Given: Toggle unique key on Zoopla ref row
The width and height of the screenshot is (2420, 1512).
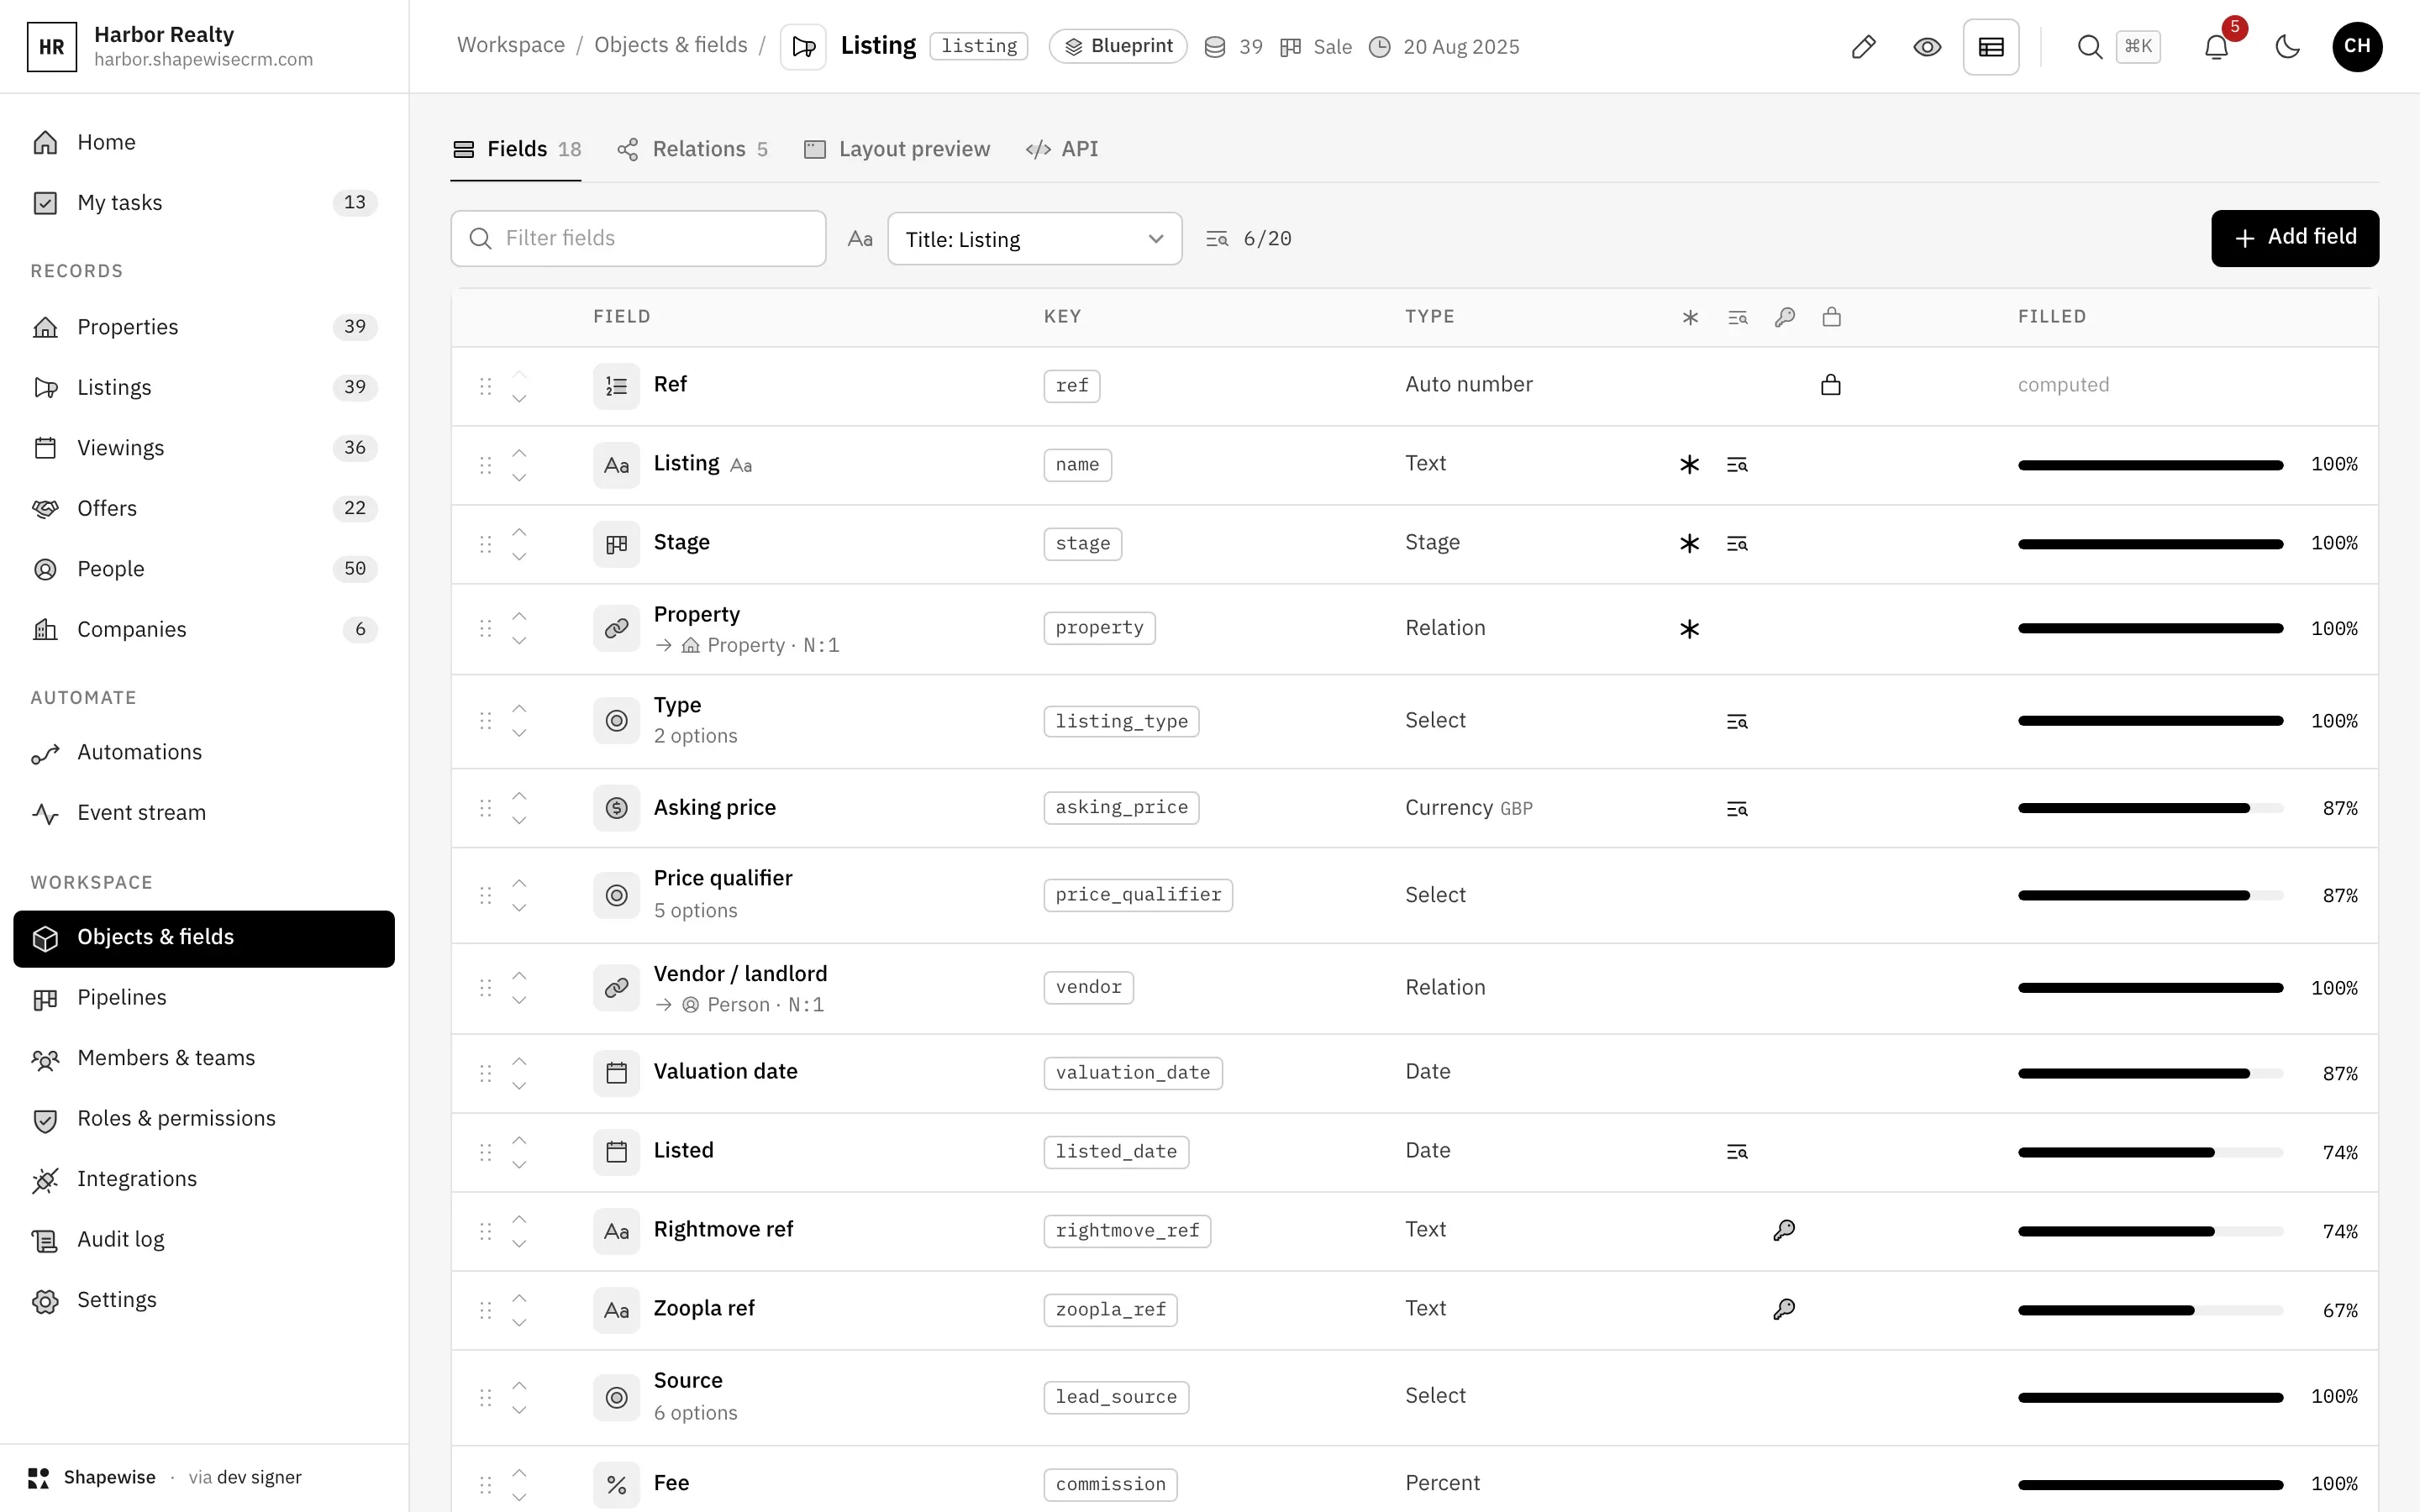Looking at the screenshot, I should tap(1784, 1309).
